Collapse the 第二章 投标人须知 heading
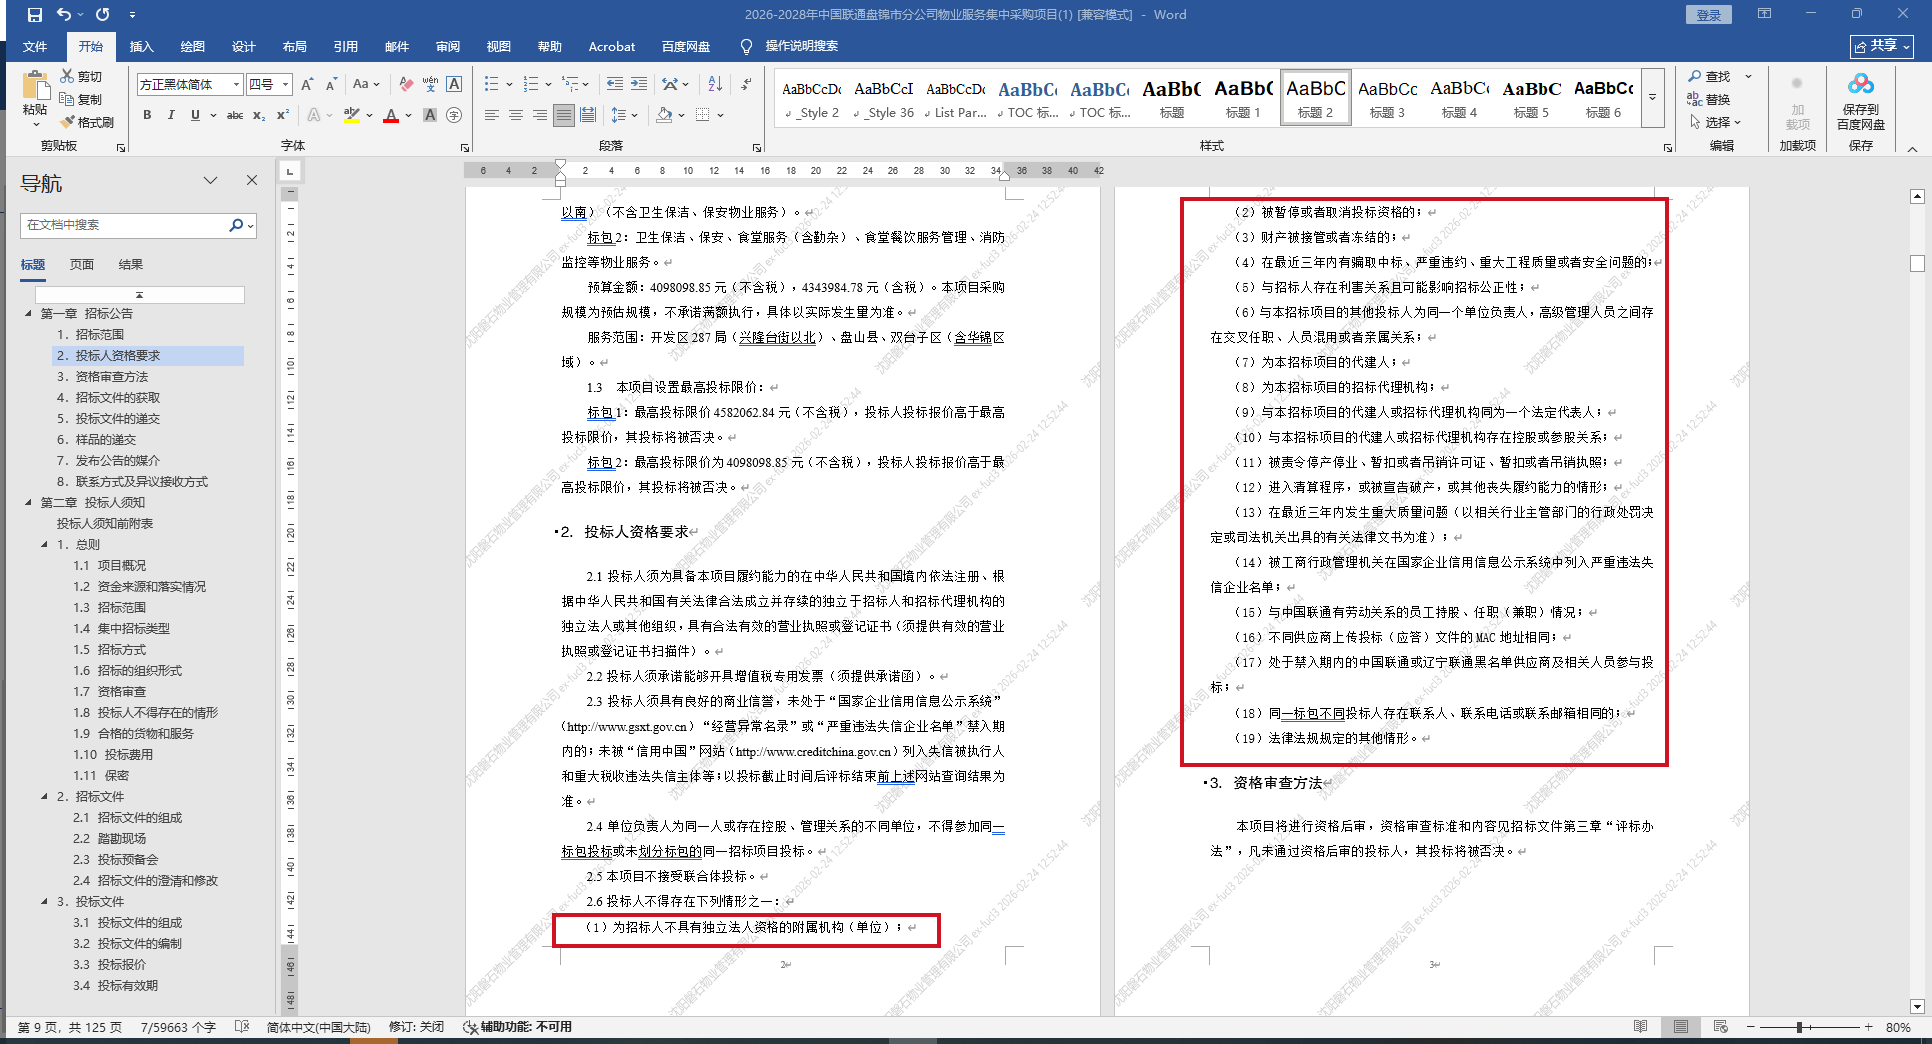Image resolution: width=1932 pixels, height=1044 pixels. coord(28,503)
